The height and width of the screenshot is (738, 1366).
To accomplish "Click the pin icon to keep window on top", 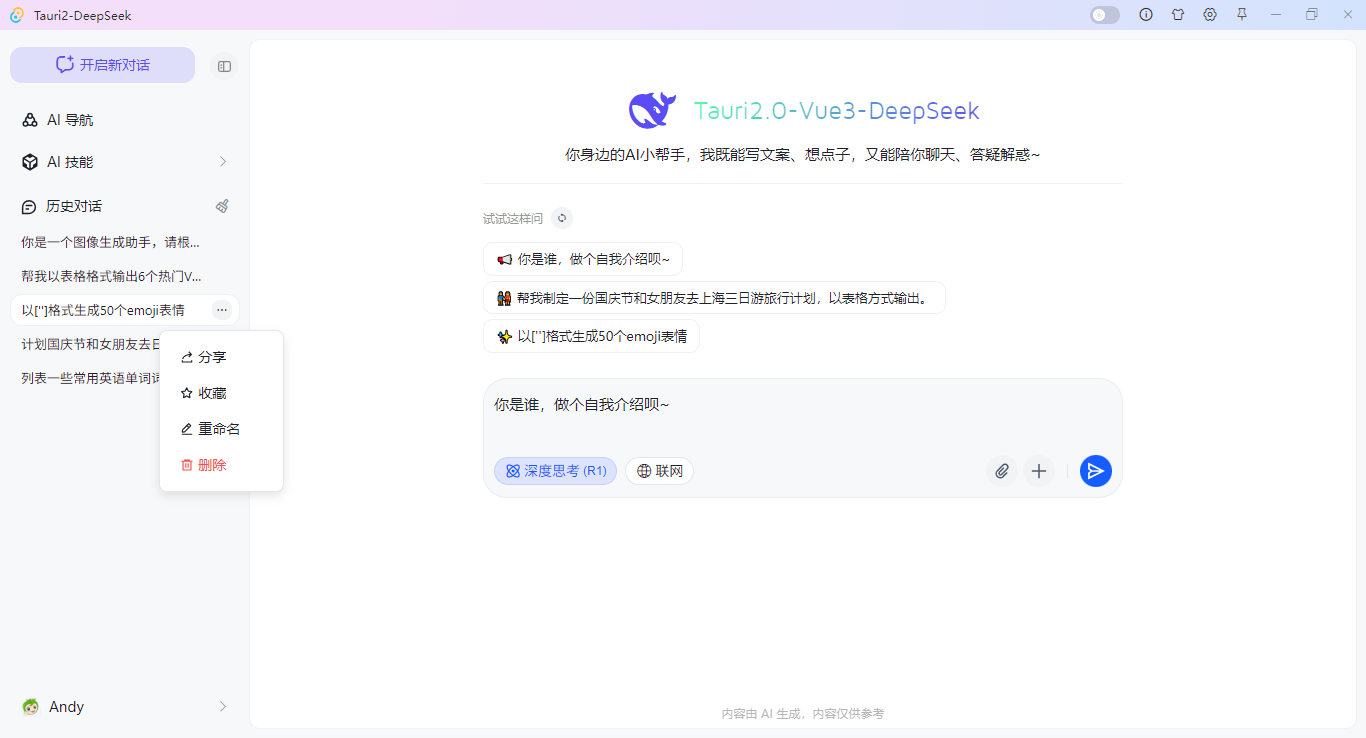I will coord(1241,15).
